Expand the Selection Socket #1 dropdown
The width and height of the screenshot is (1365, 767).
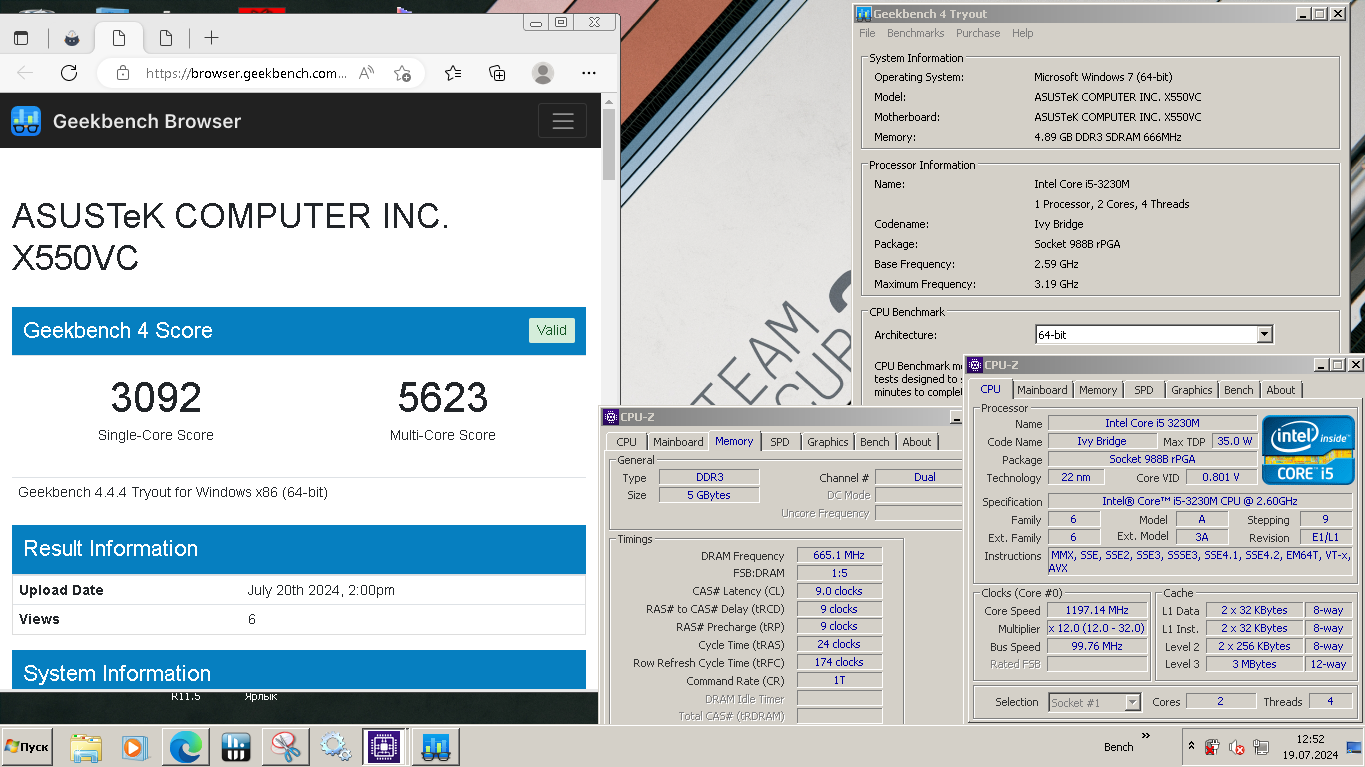click(1132, 702)
